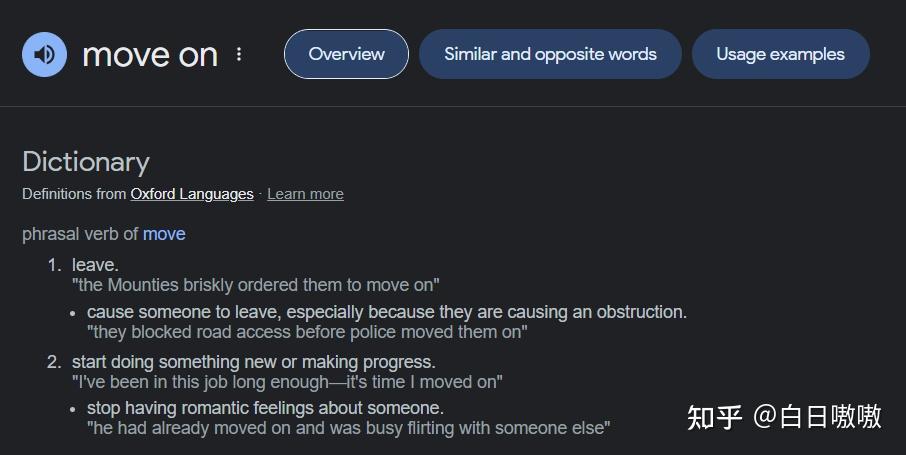Image resolution: width=906 pixels, height=455 pixels.
Task: Select the Dictionary section heading
Action: 86,162
